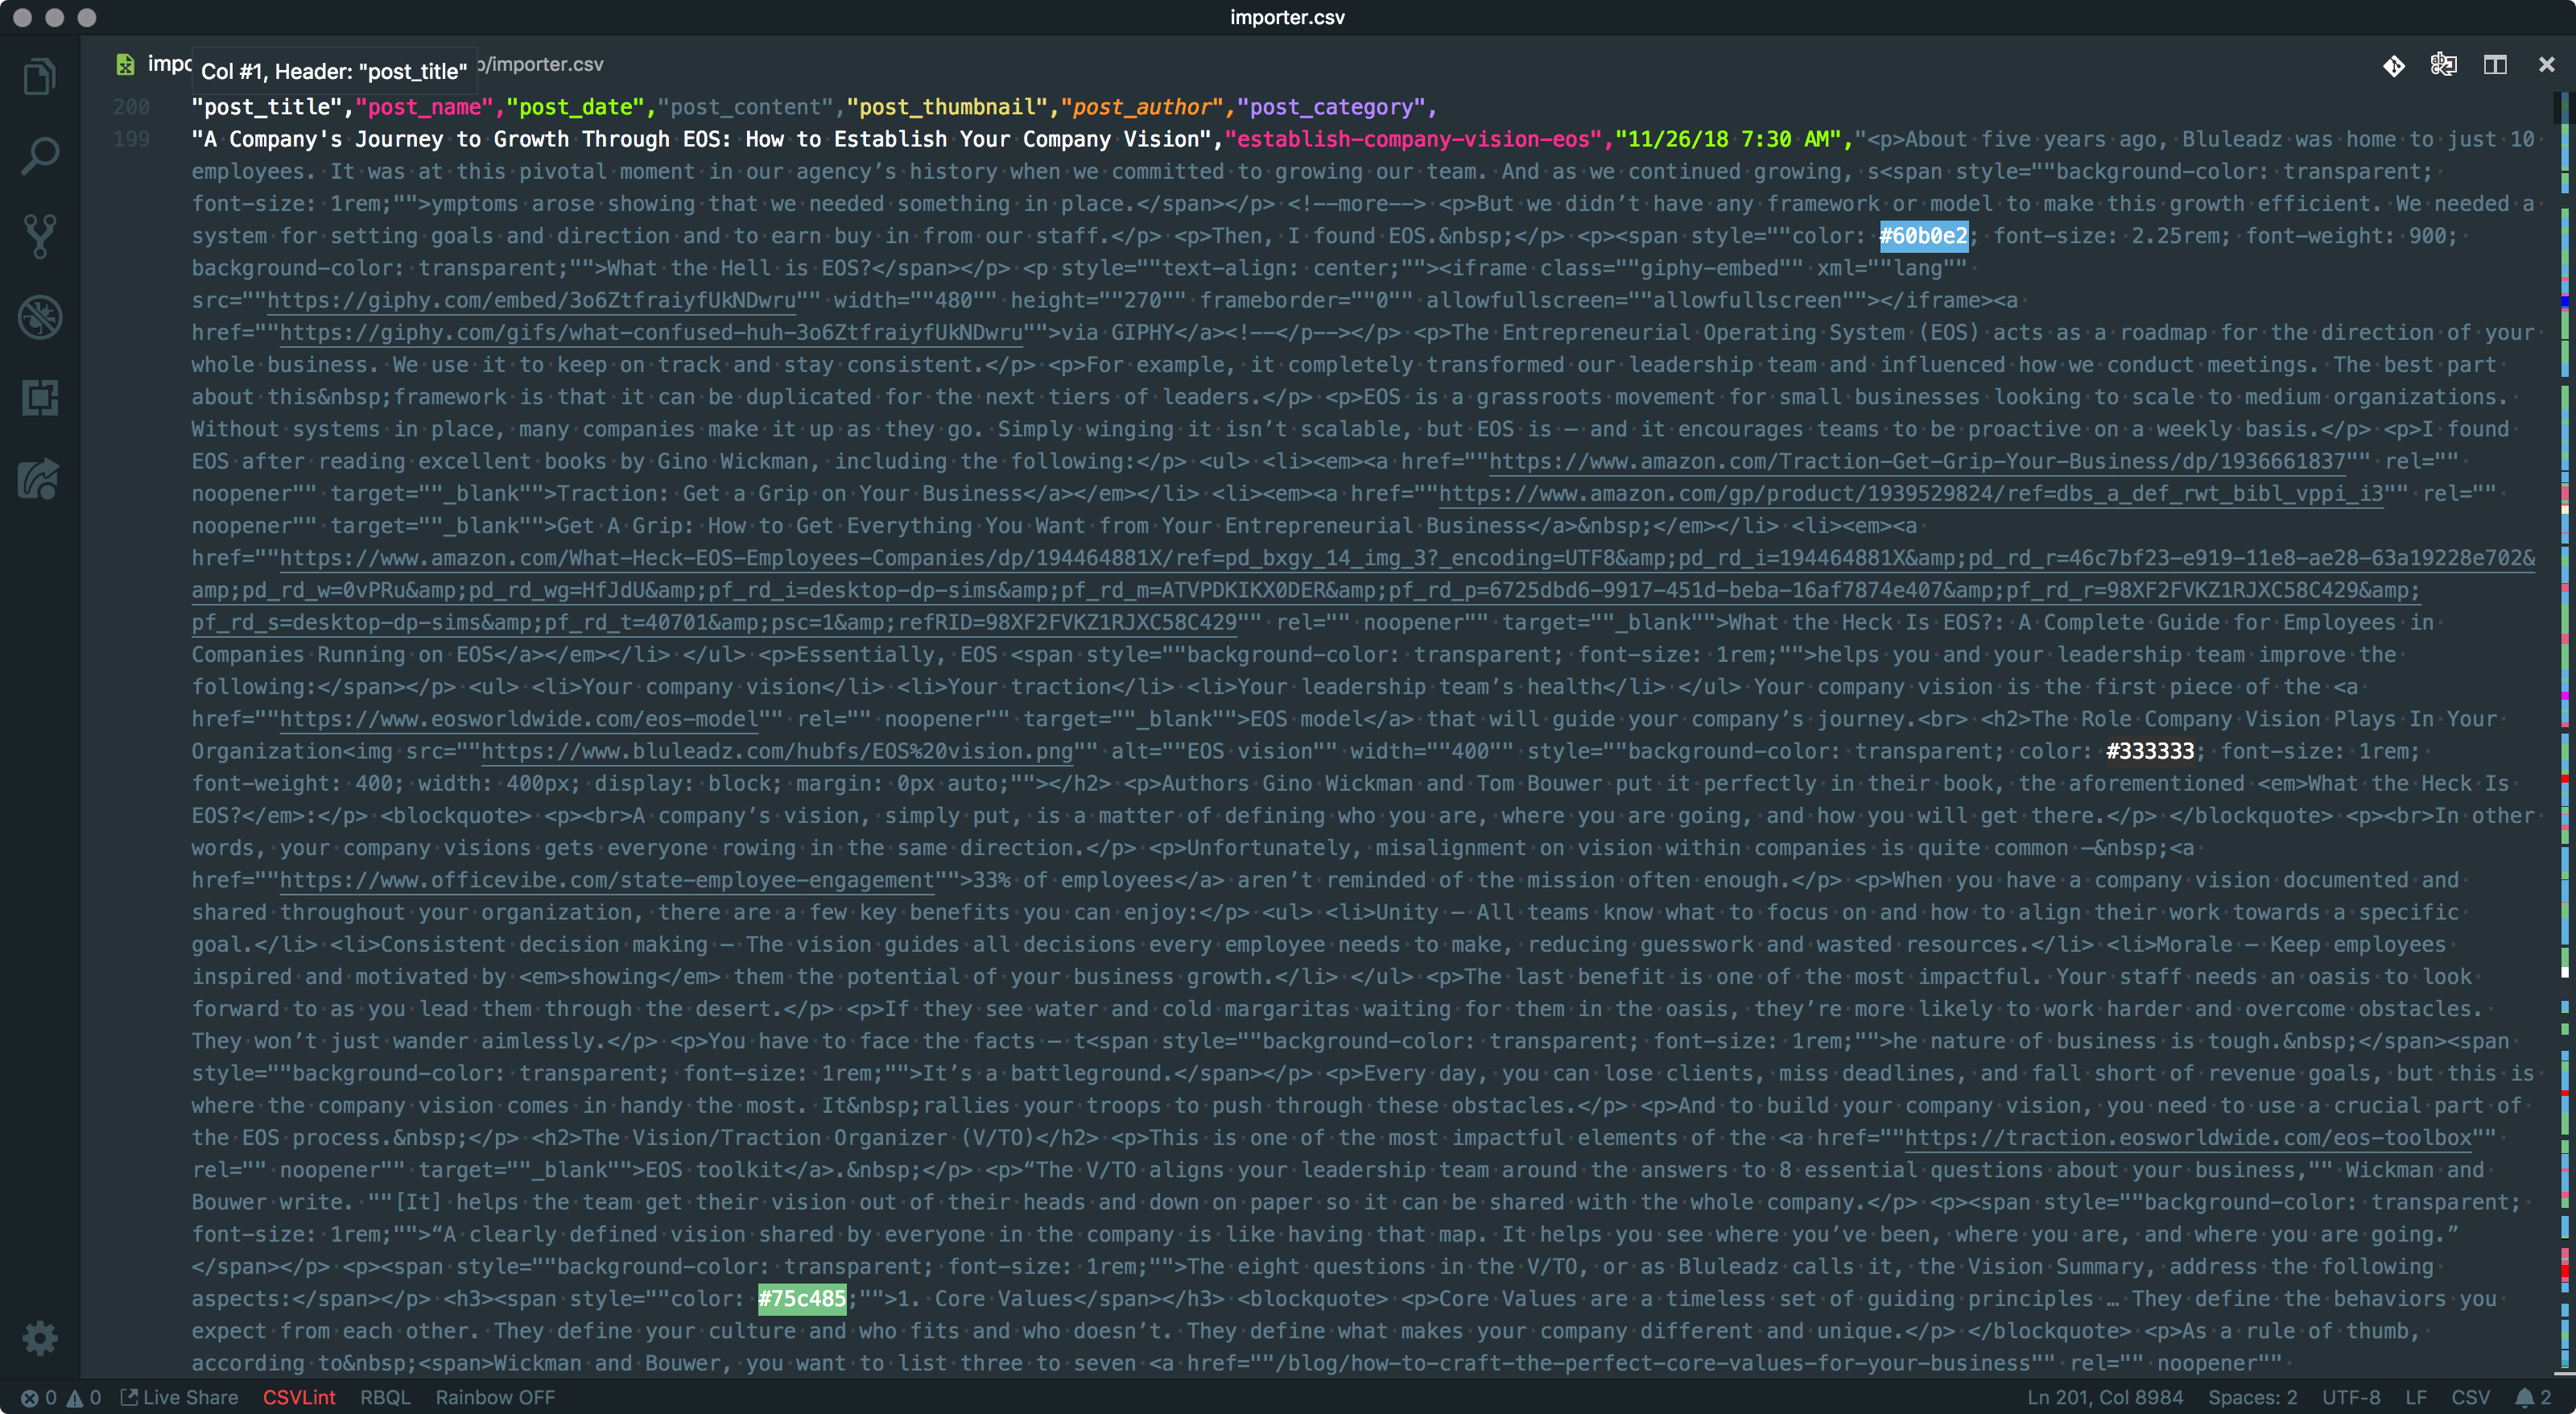Click the CSV file icon on the tab

tap(125, 65)
